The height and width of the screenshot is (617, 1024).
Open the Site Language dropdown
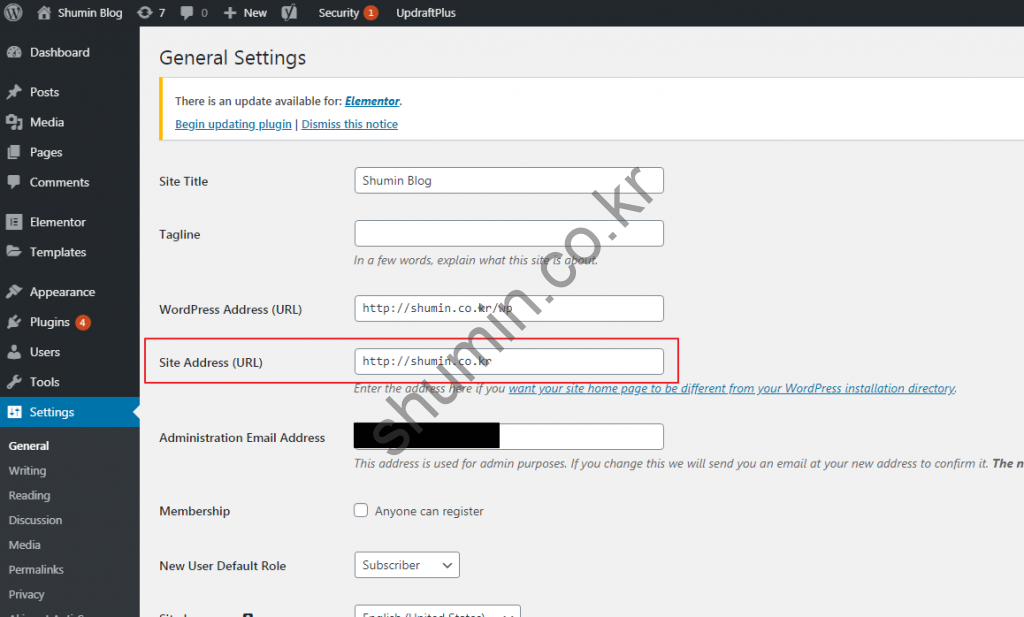point(437,611)
